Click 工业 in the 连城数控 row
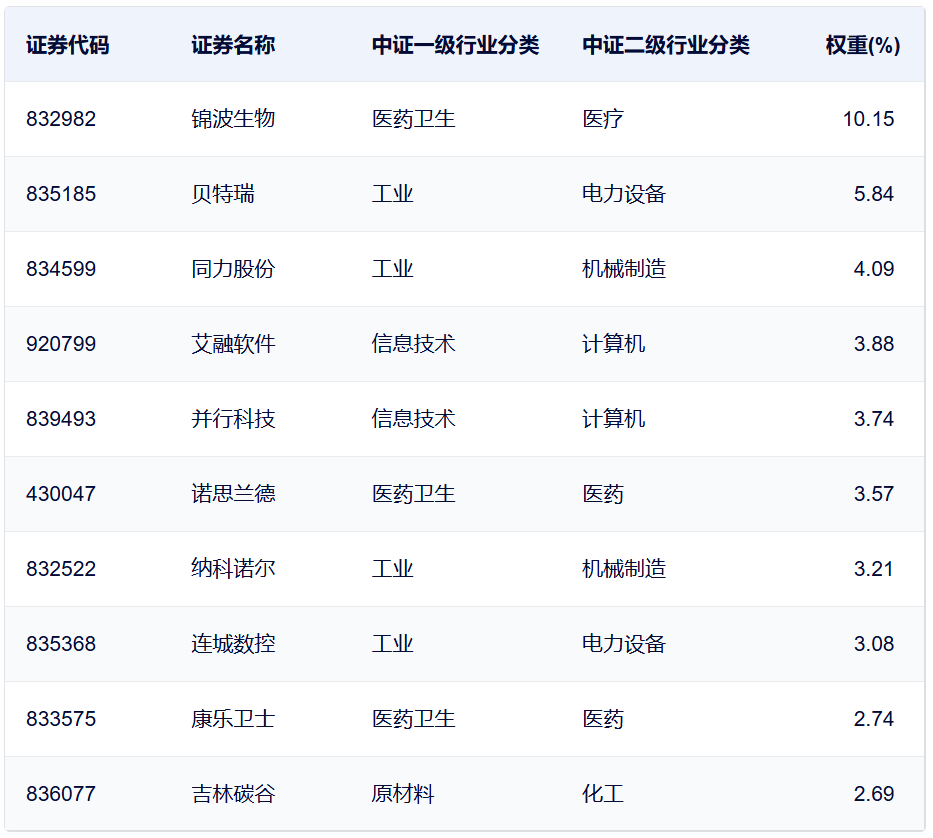 (392, 644)
